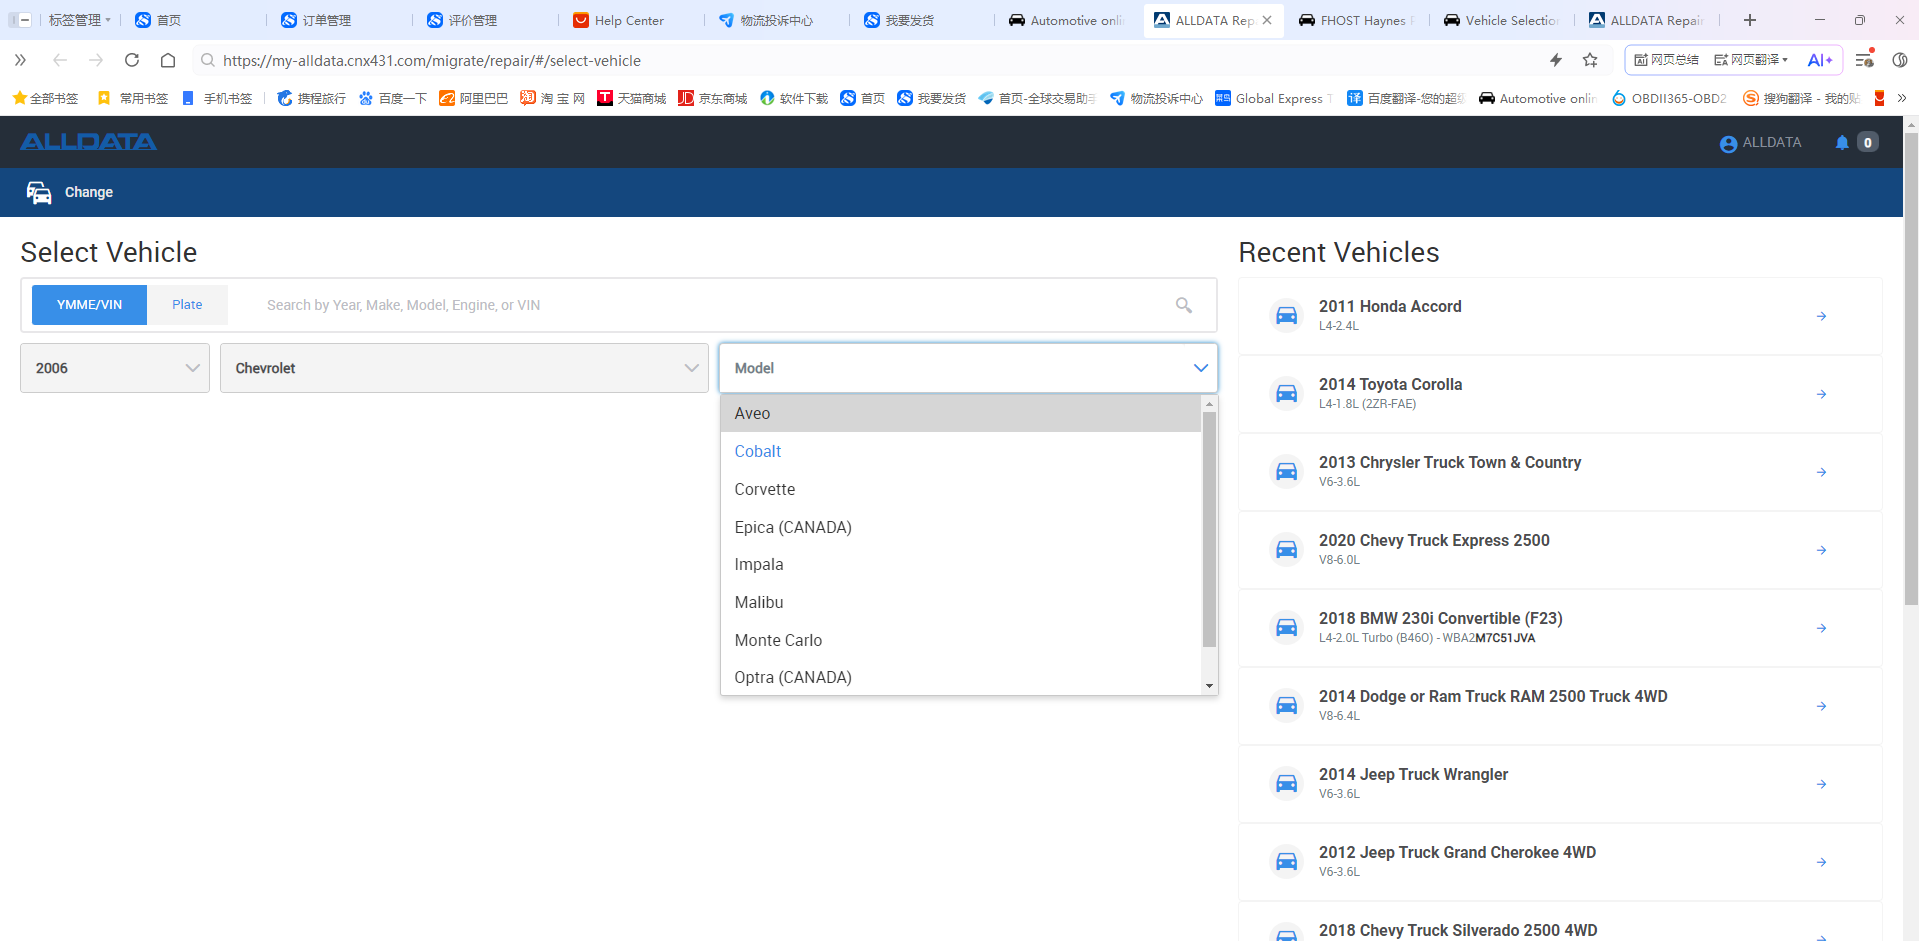The width and height of the screenshot is (1919, 941).
Task: Reload the page with browser refresh icon
Action: point(132,60)
